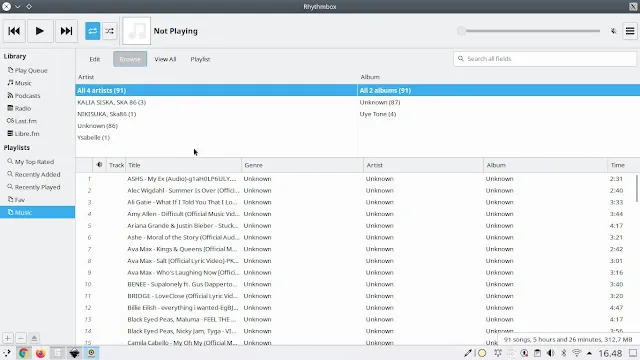The image size is (640, 360).
Task: Open Podcasts in the sidebar
Action: tap(38, 96)
